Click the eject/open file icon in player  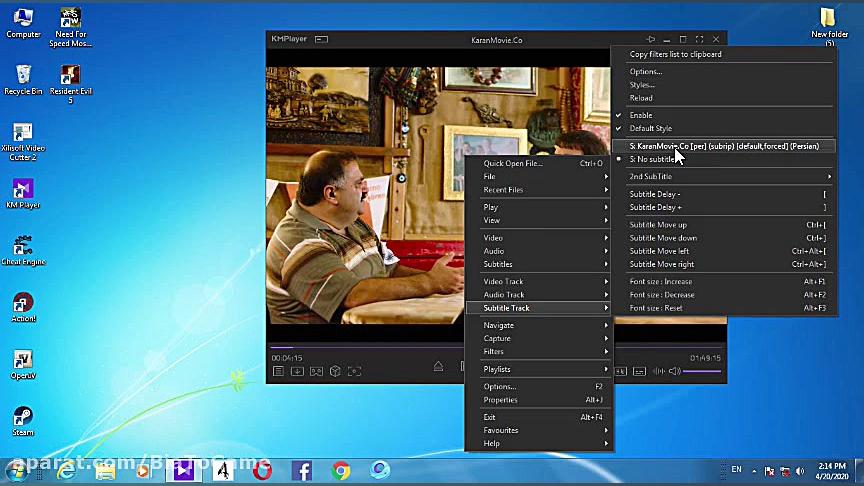click(x=438, y=366)
